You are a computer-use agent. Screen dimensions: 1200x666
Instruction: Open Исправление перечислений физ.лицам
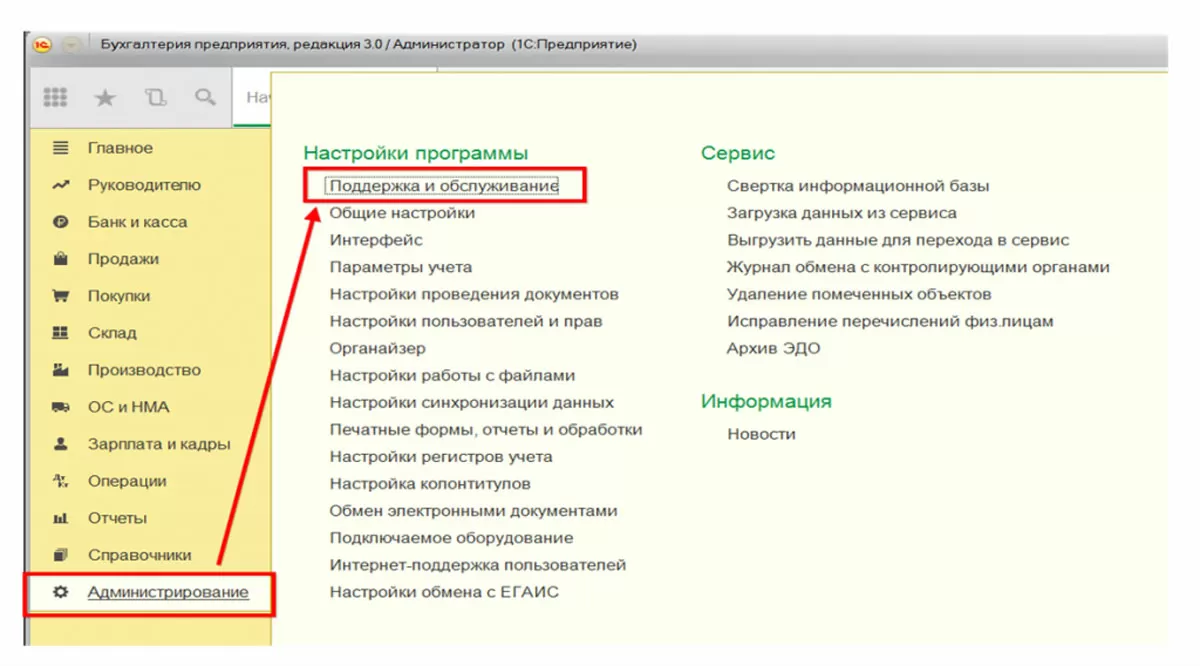click(890, 321)
